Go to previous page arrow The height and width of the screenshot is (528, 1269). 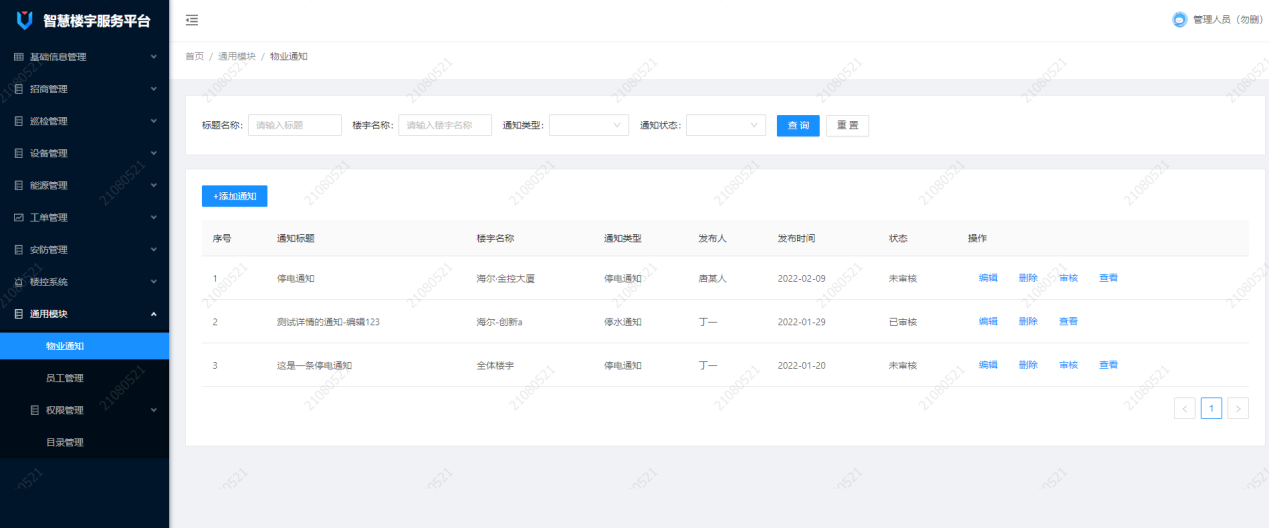pyautogui.click(x=1185, y=408)
